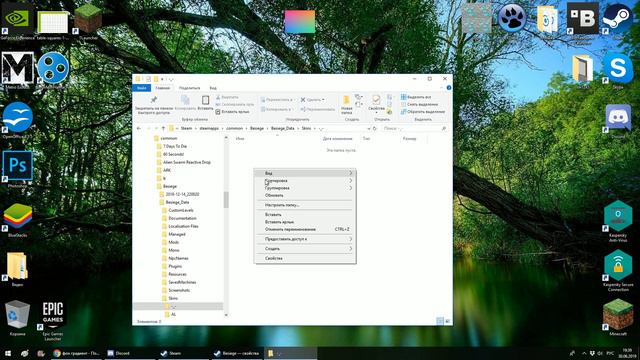Click Вставить ярлык in the ribbon
640x360 pixels.
tap(232, 112)
